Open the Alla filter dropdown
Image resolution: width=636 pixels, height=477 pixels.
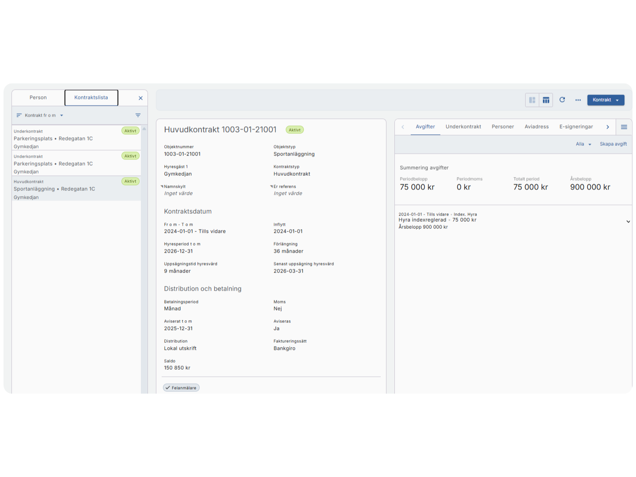pos(582,144)
